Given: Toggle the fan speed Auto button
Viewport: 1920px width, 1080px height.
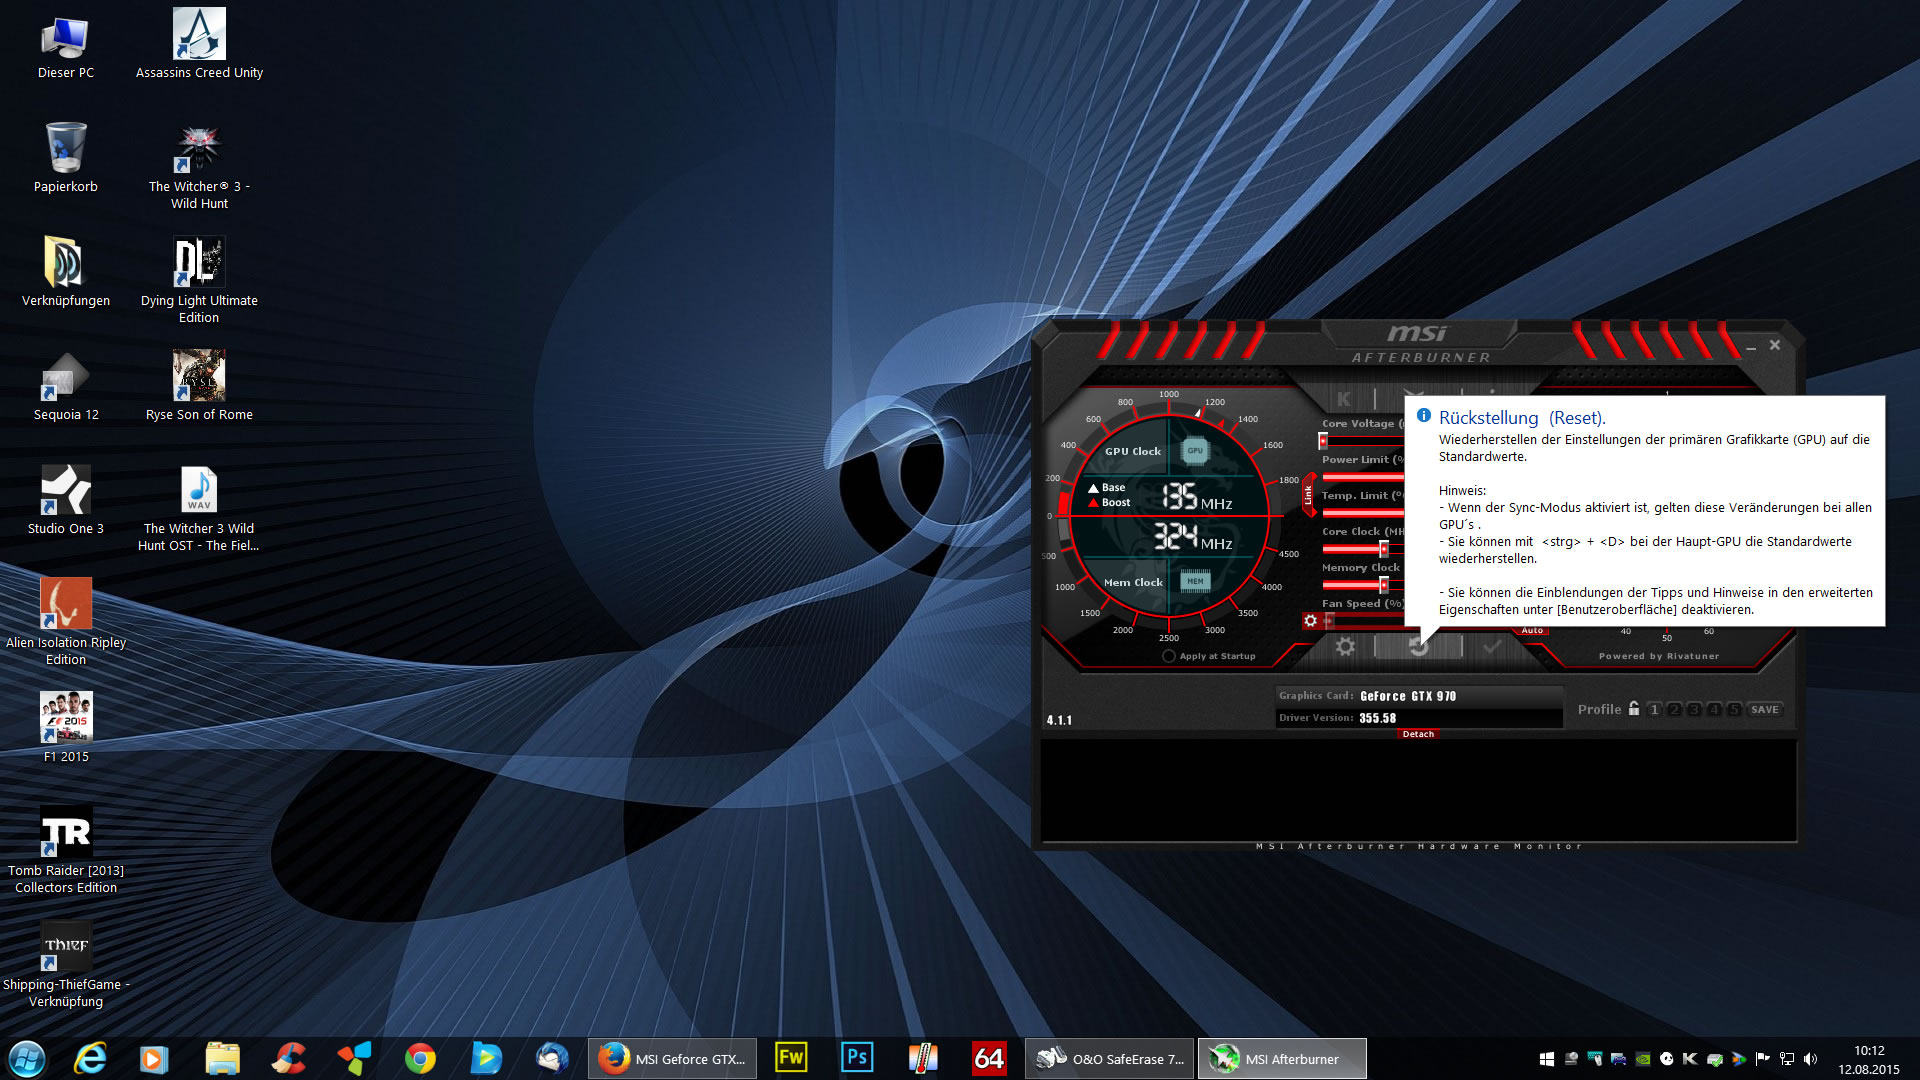Looking at the screenshot, I should [x=1532, y=631].
